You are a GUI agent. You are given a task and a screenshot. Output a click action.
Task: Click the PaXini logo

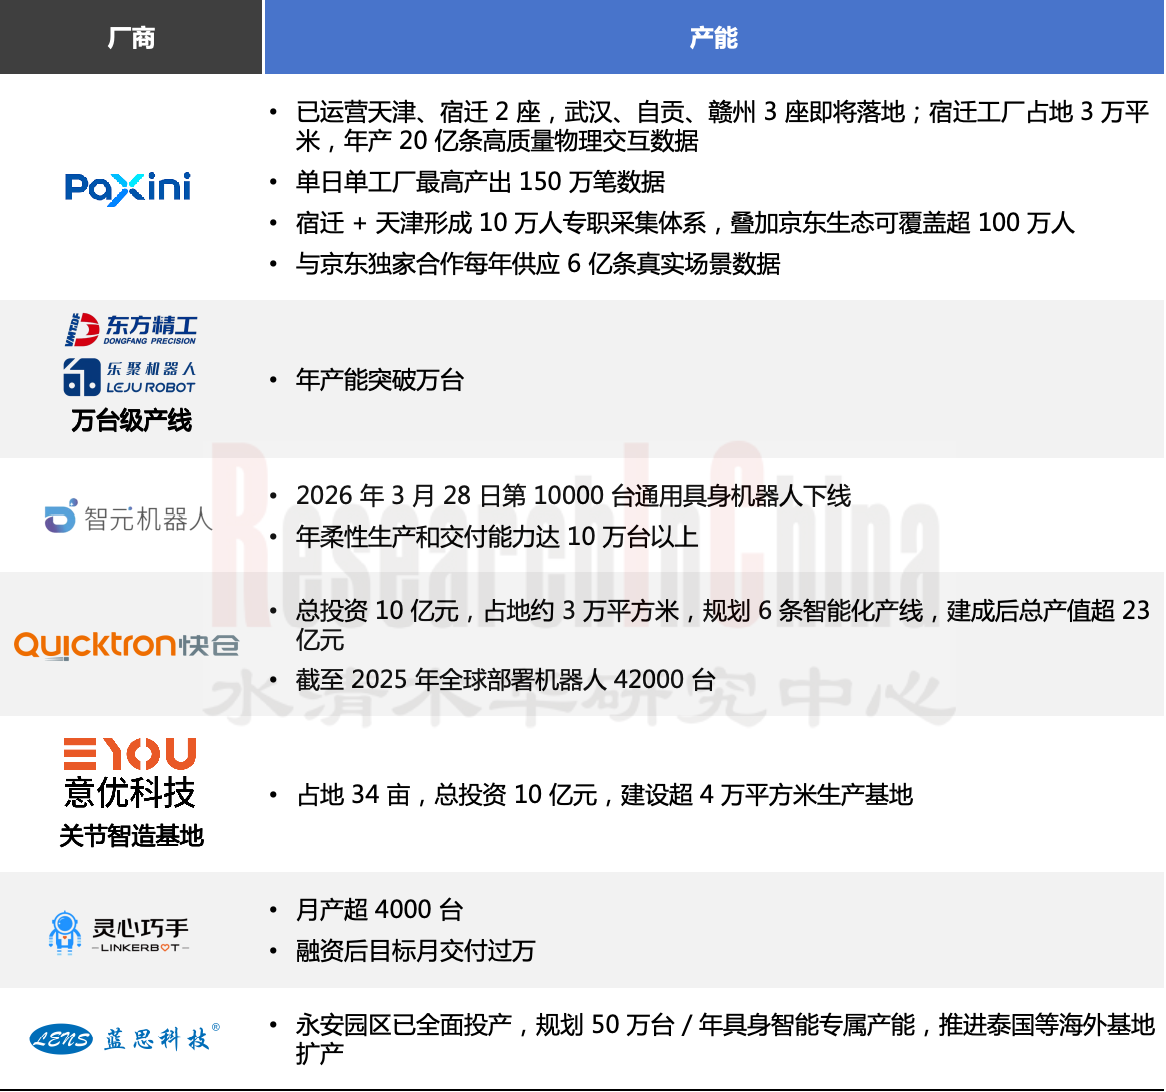(127, 188)
